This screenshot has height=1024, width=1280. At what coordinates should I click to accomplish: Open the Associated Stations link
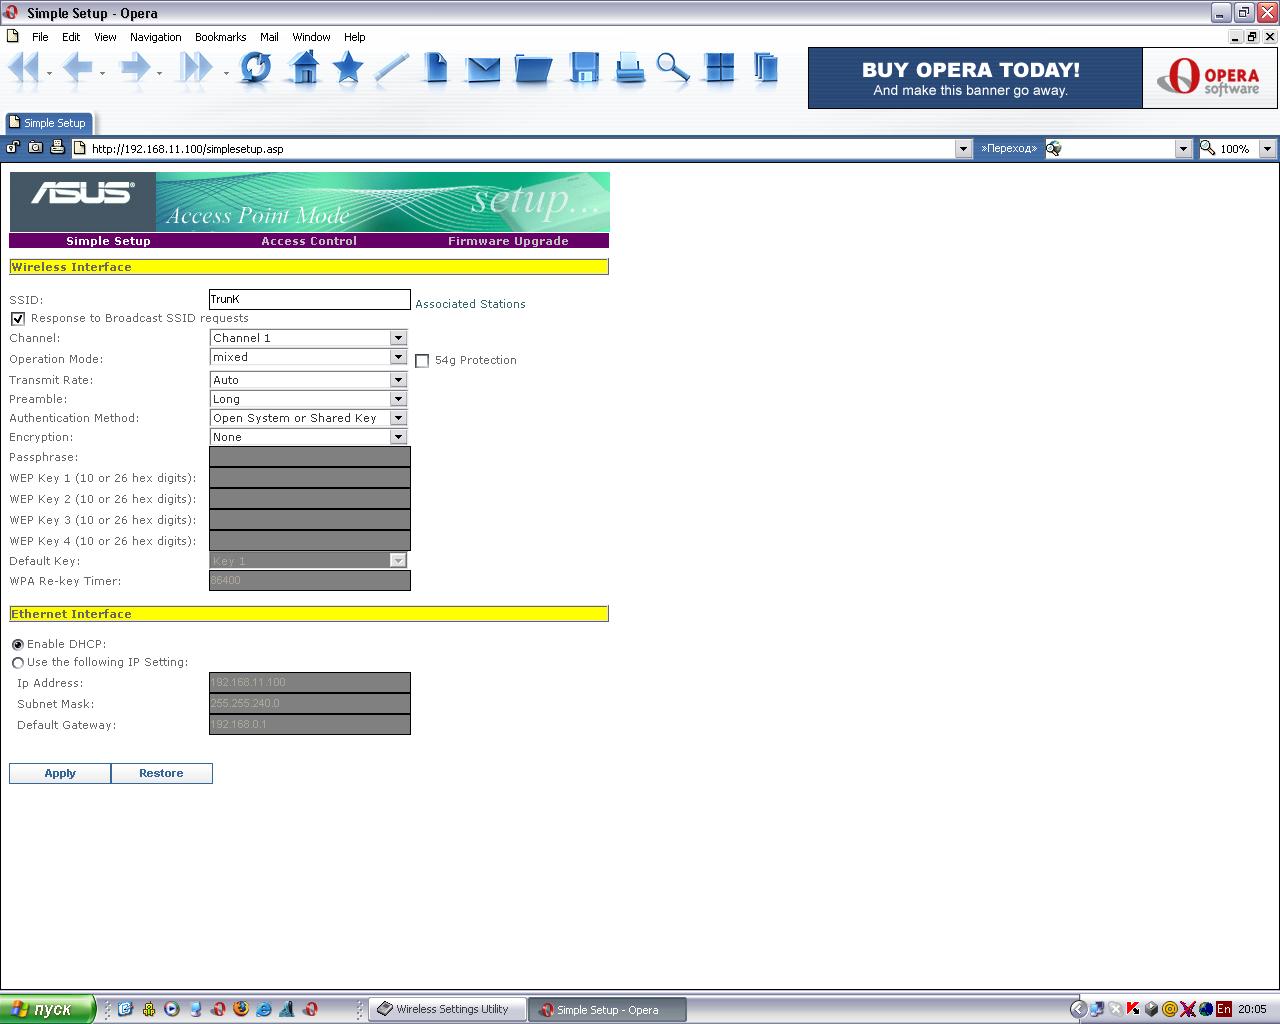click(470, 304)
